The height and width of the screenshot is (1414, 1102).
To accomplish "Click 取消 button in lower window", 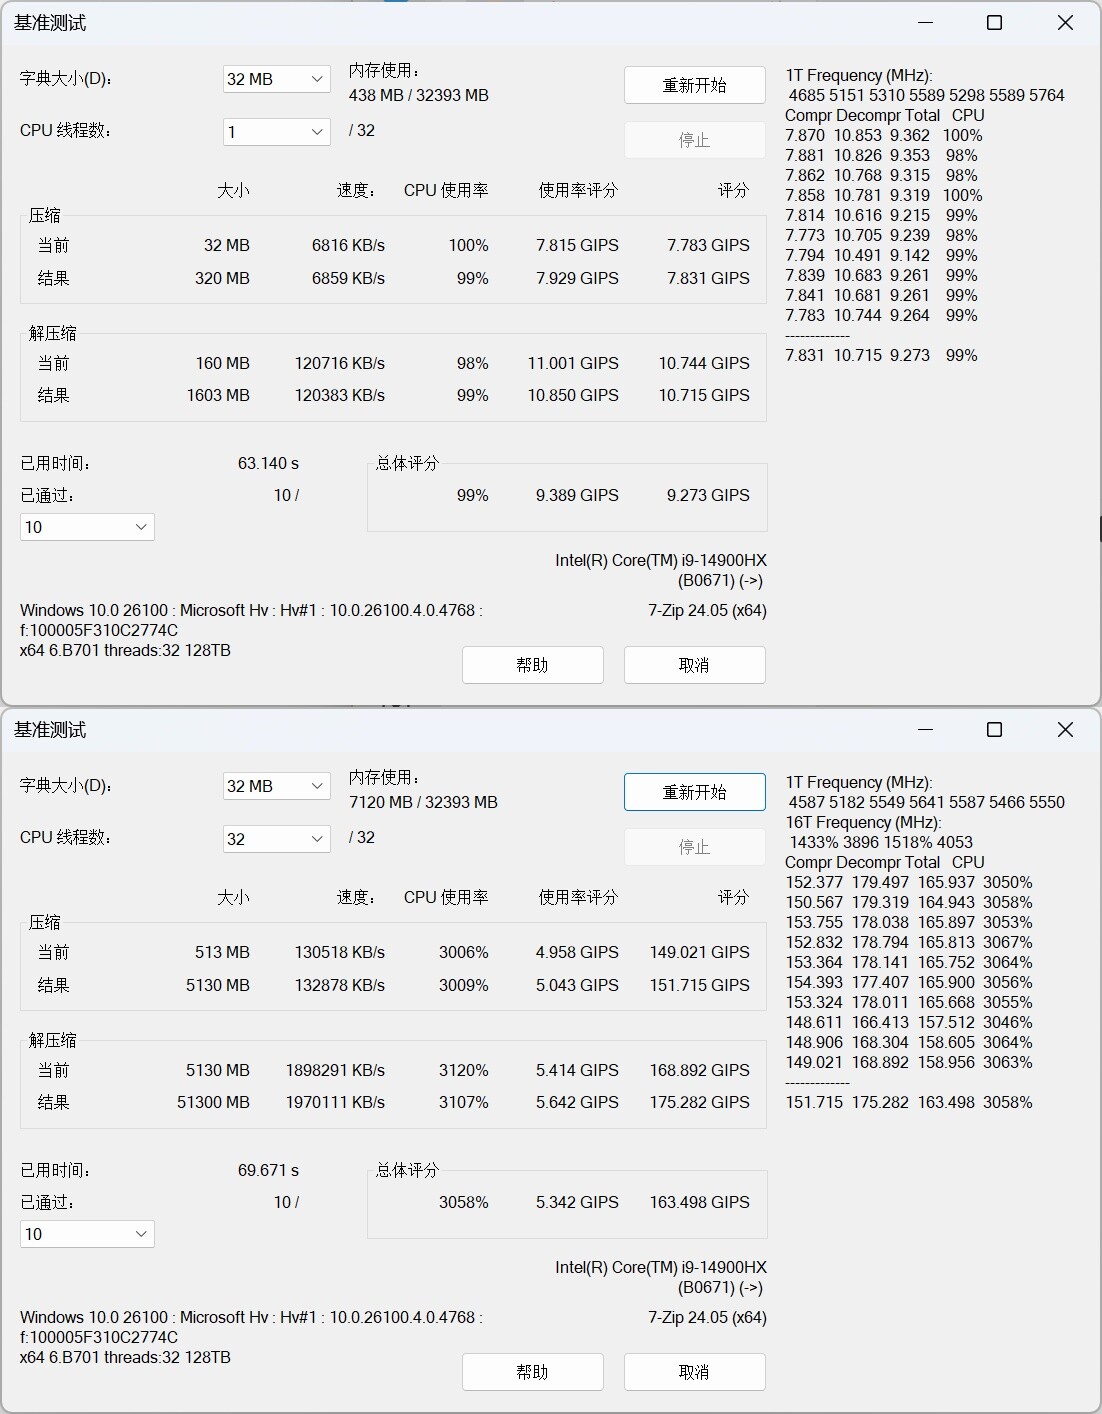I will [695, 1372].
